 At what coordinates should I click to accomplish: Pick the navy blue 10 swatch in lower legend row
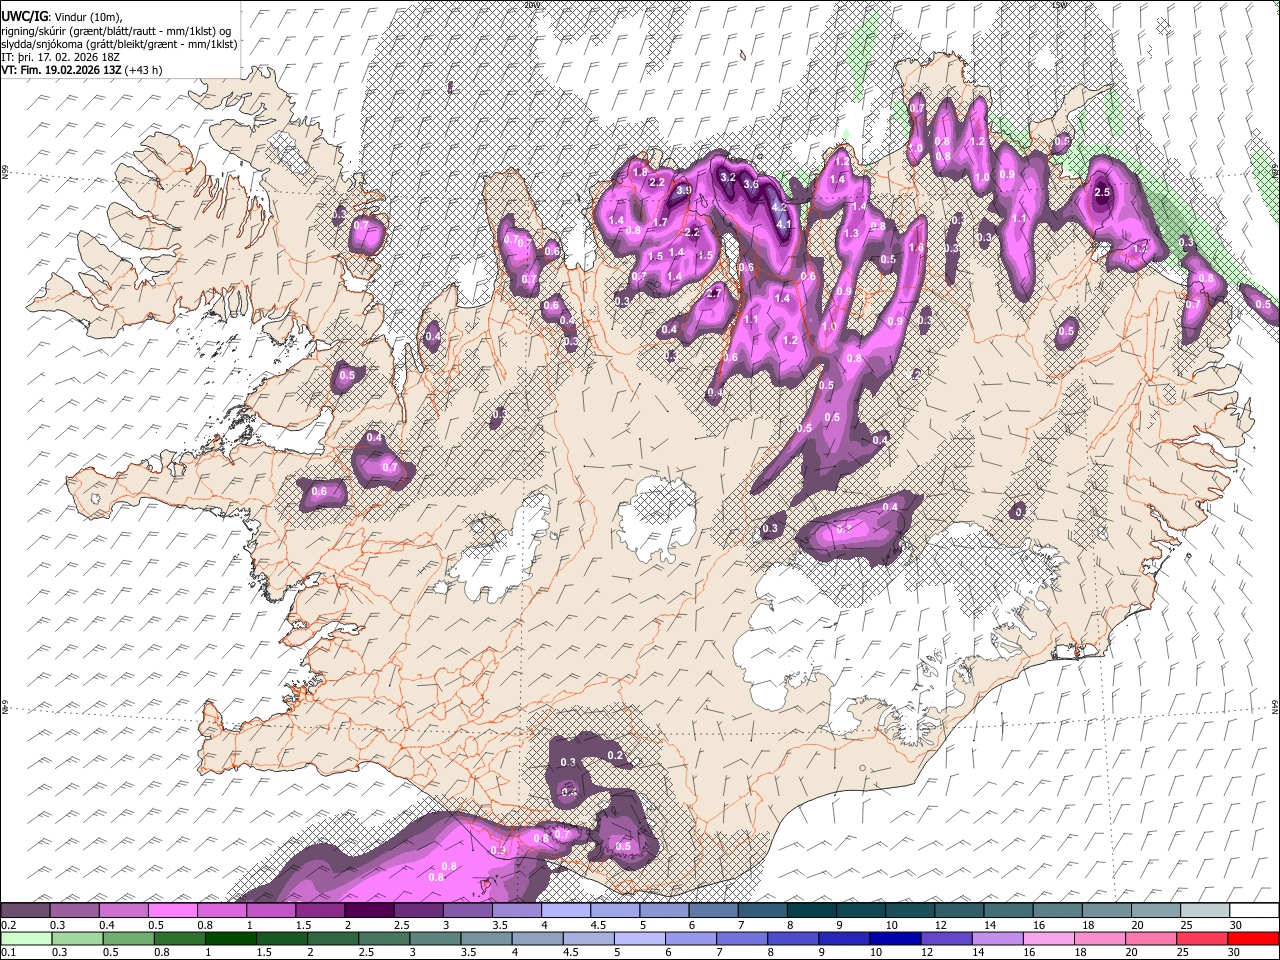[x=896, y=938]
